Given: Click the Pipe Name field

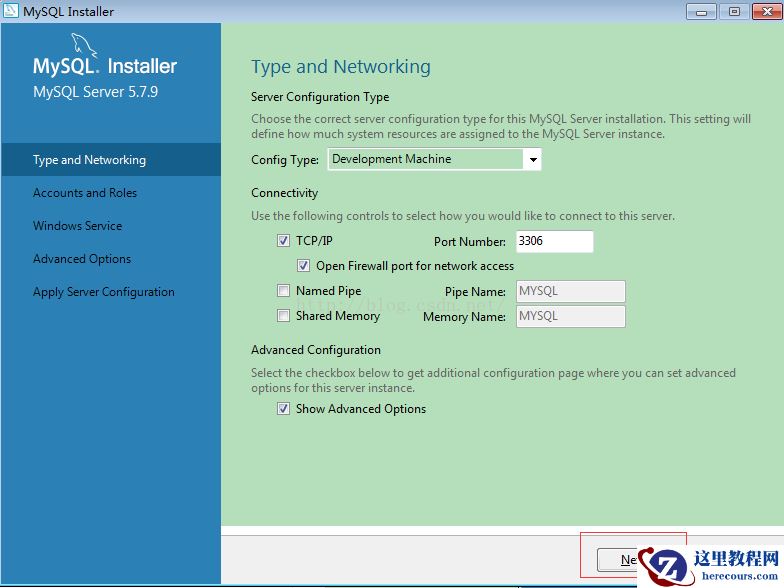Looking at the screenshot, I should [570, 292].
